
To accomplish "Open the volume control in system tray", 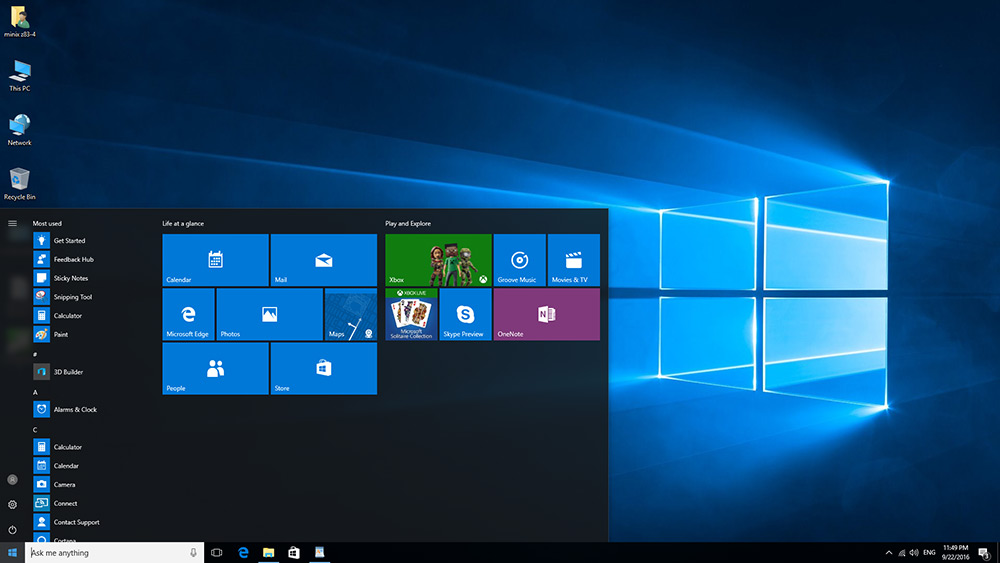I will point(914,552).
